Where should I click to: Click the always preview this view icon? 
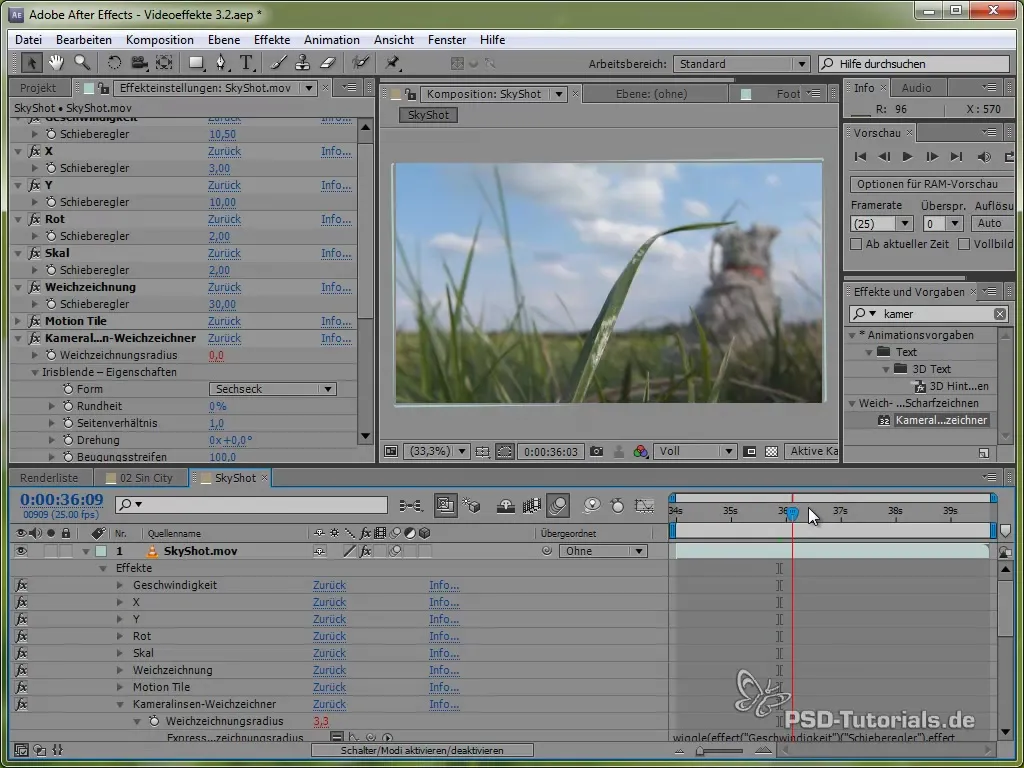click(391, 451)
